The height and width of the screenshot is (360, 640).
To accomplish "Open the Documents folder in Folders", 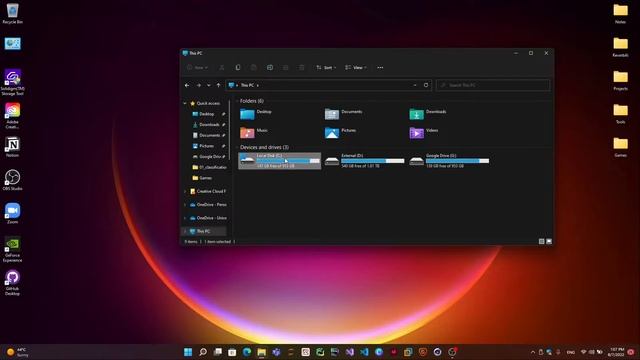I will [x=343, y=114].
